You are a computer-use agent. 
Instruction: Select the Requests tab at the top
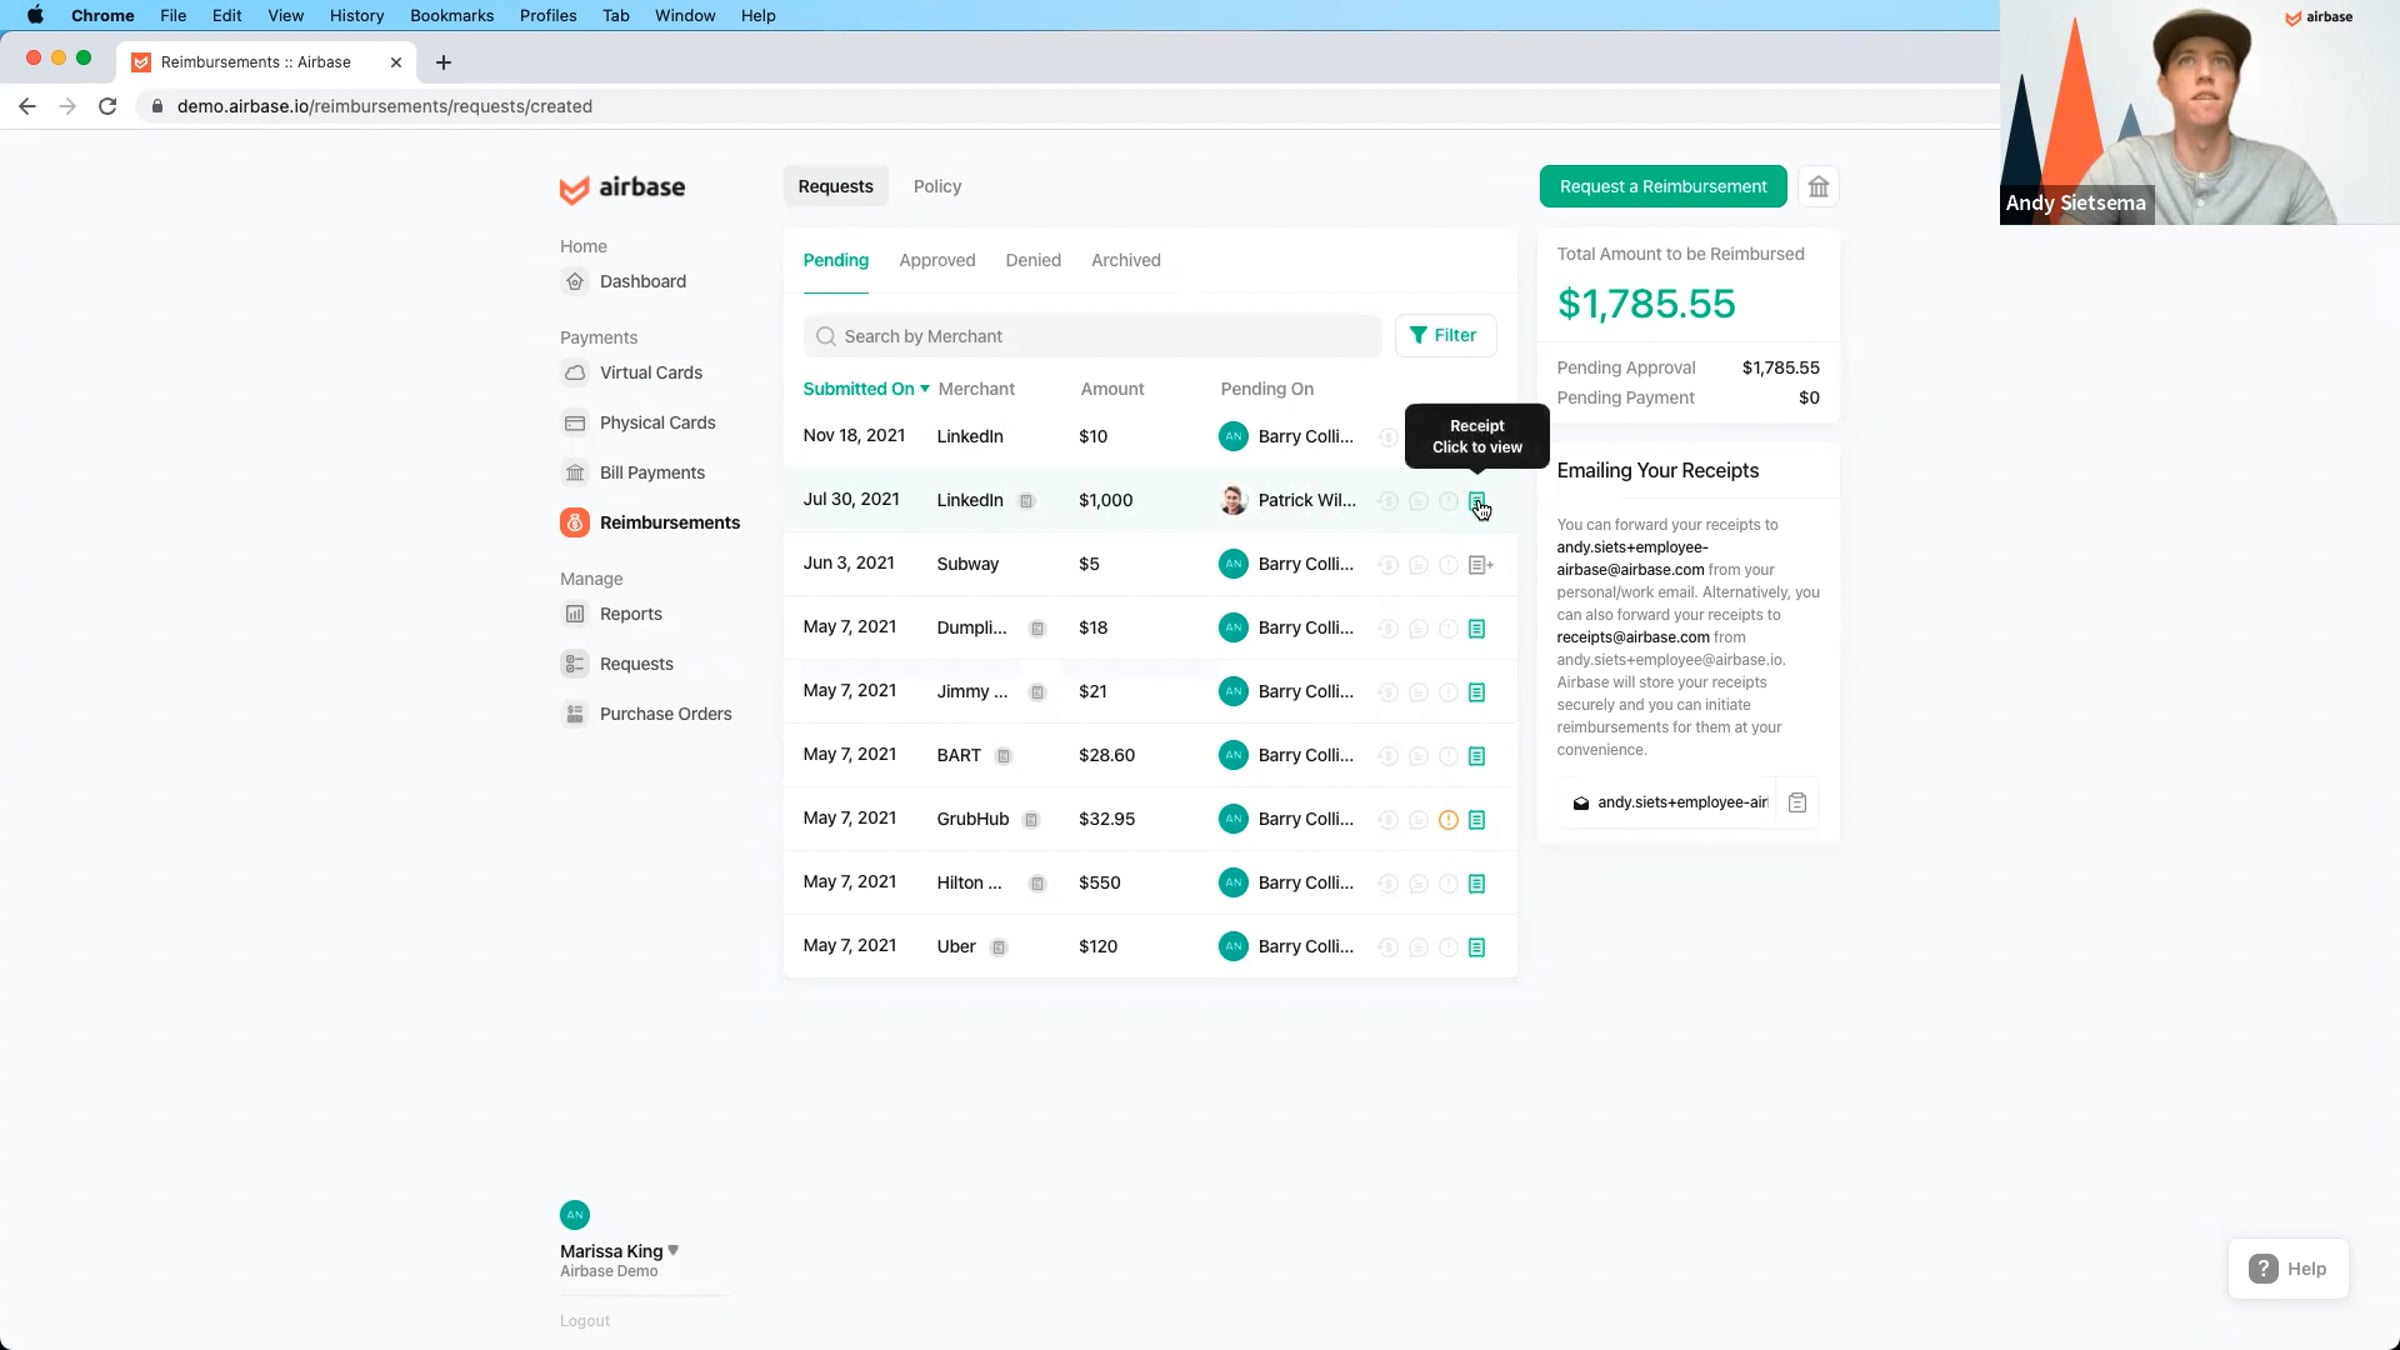[x=836, y=186]
